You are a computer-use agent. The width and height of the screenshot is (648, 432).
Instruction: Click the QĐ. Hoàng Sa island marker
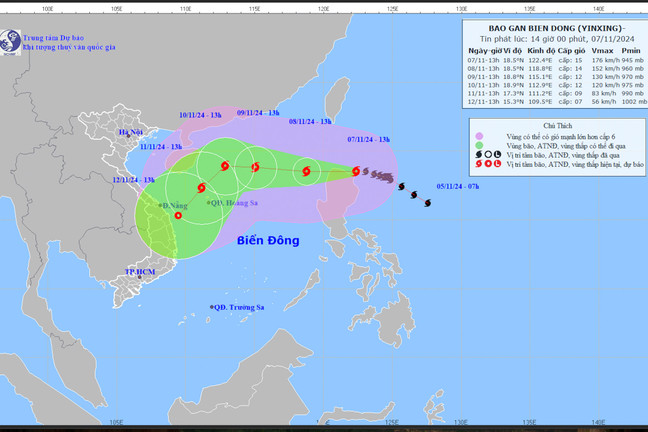(209, 203)
